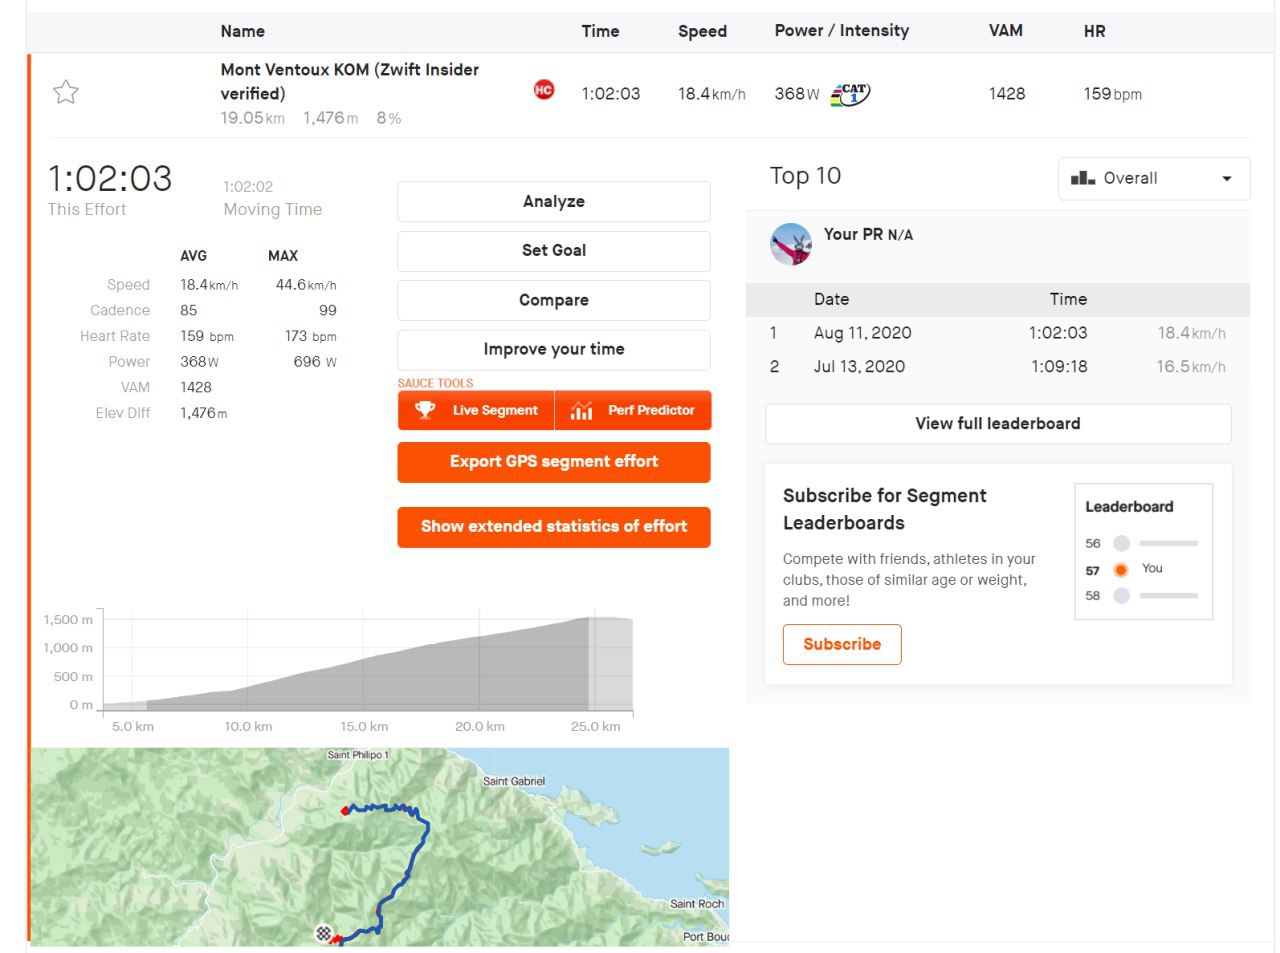The width and height of the screenshot is (1280, 953).
Task: Click the 44.6 km/h max speed value
Action: [306, 285]
